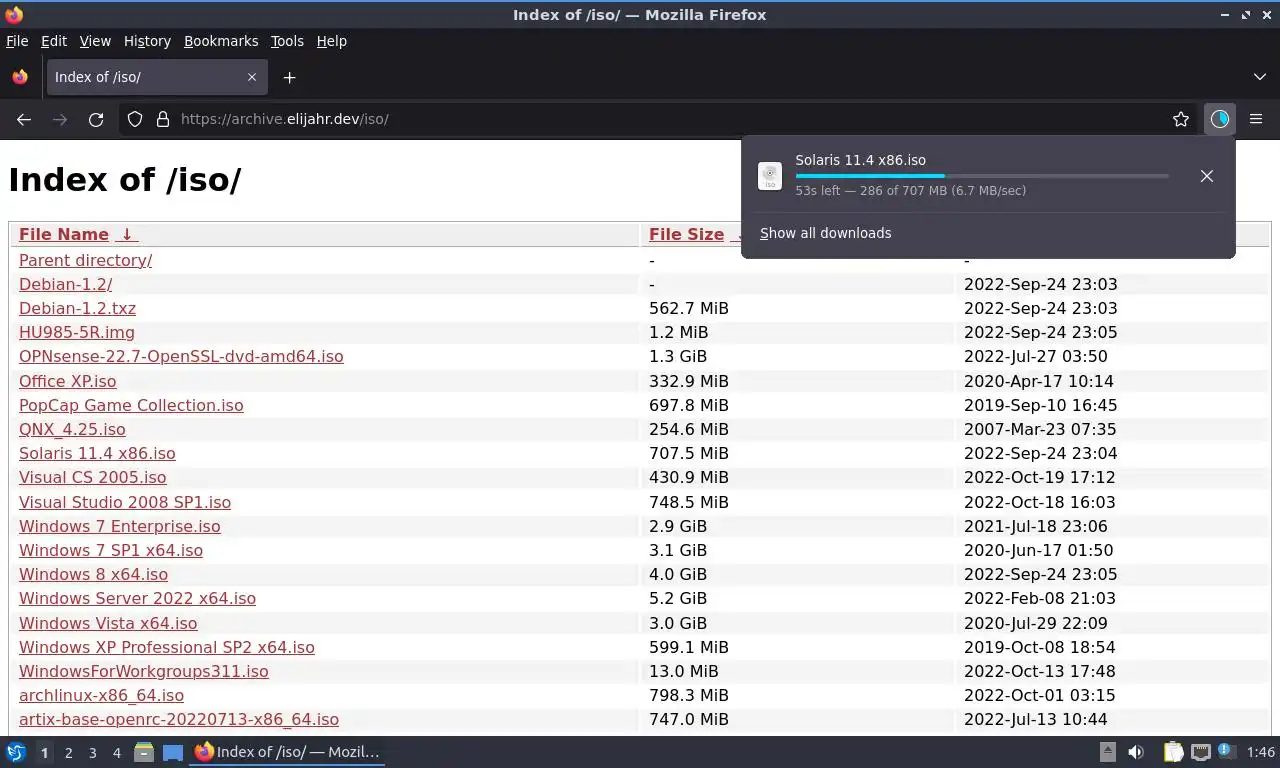Bookmark this page with the star
This screenshot has width=1280, height=768.
1181,119
